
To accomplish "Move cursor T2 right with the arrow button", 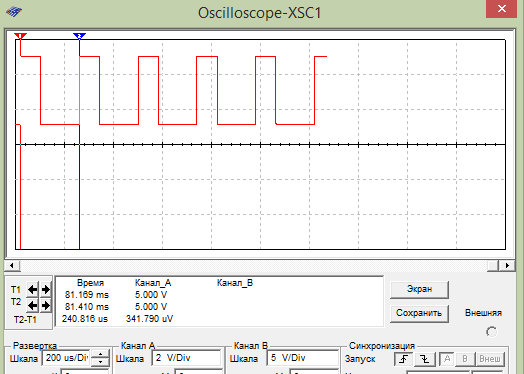I will (46, 305).
